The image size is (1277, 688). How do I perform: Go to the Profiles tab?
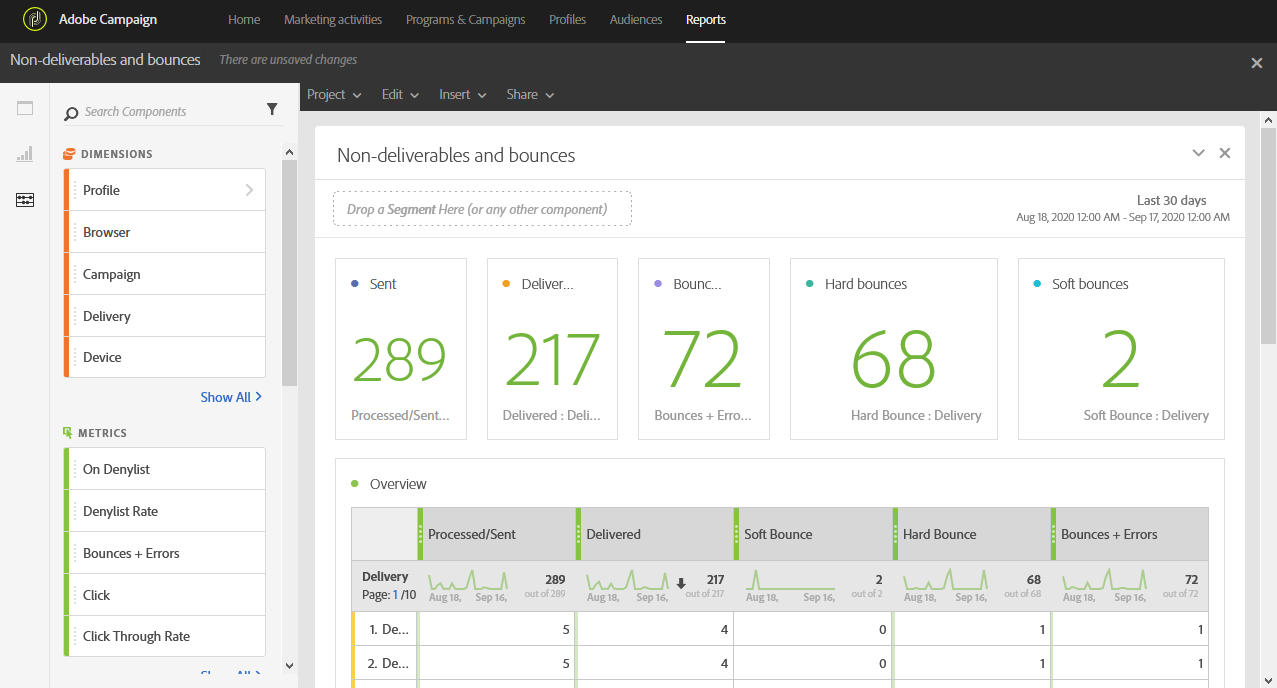click(567, 20)
